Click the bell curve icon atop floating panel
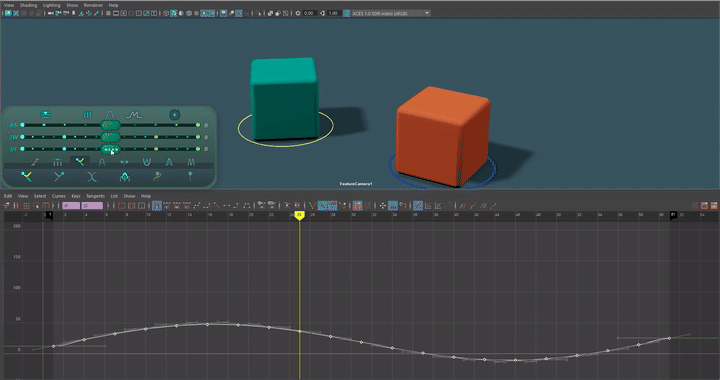Image resolution: width=720 pixels, height=380 pixels. (109, 114)
